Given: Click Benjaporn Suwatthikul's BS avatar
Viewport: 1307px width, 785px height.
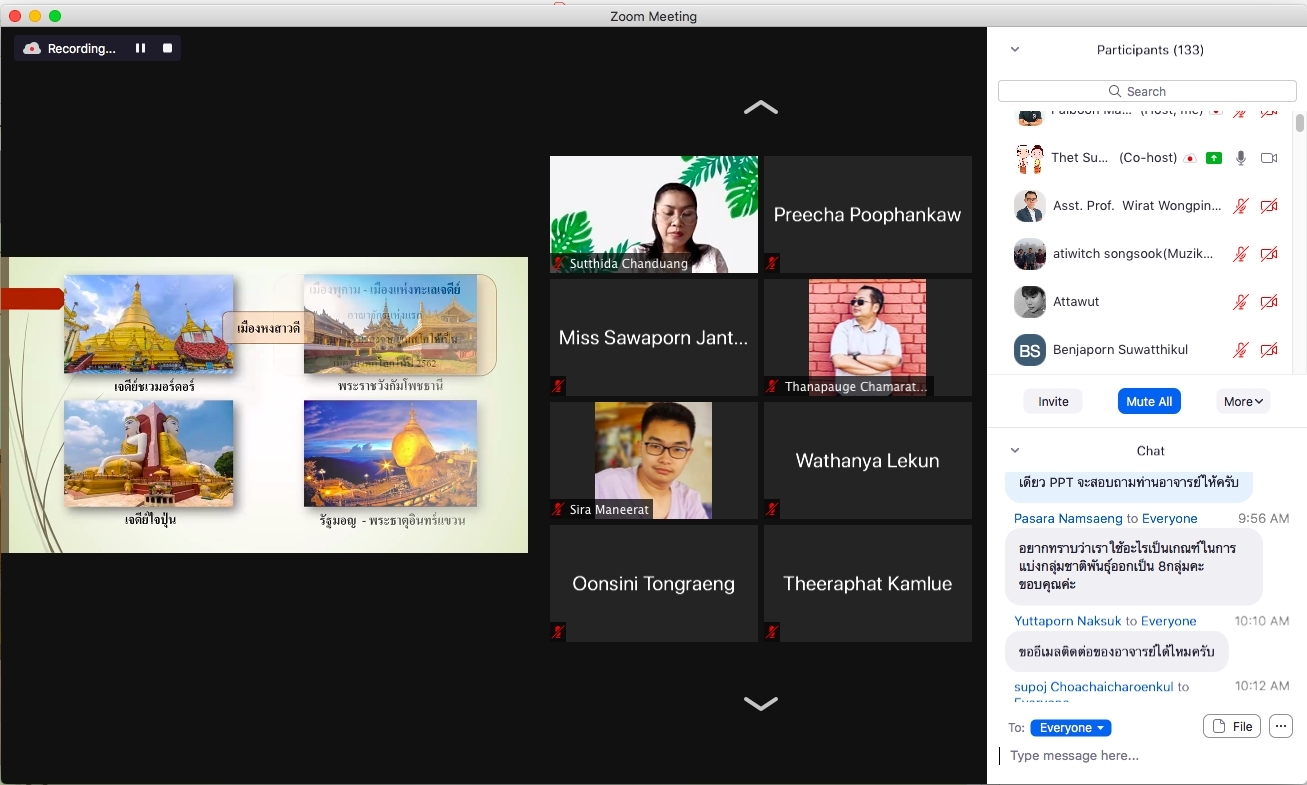Looking at the screenshot, I should click(1030, 350).
